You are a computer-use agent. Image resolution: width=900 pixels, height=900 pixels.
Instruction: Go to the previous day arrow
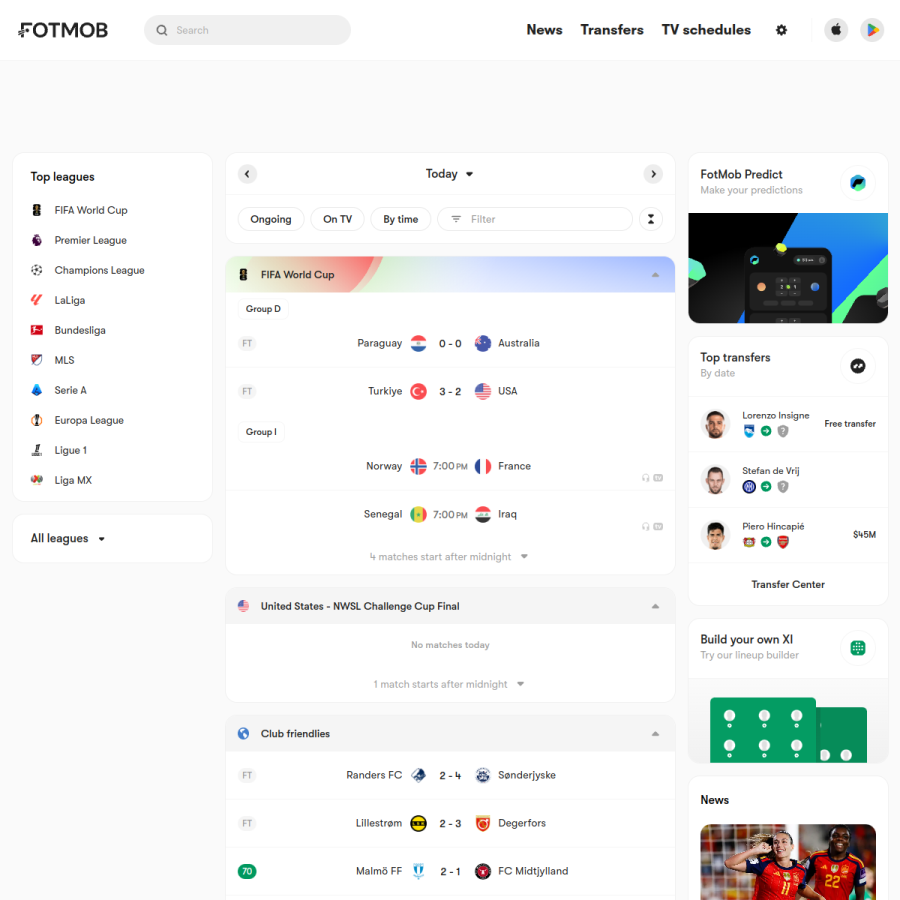(247, 174)
